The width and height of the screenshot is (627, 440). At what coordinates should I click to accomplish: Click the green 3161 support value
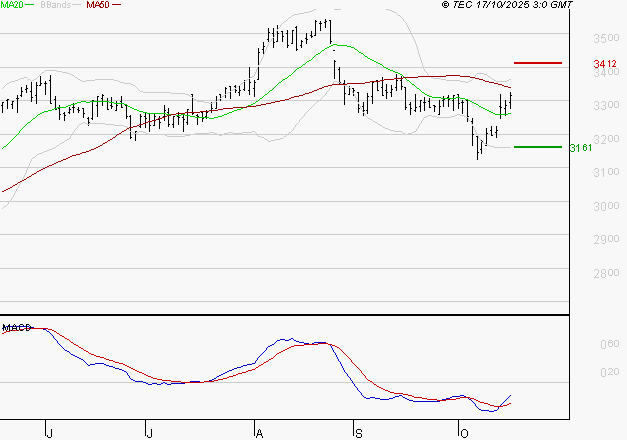click(581, 148)
